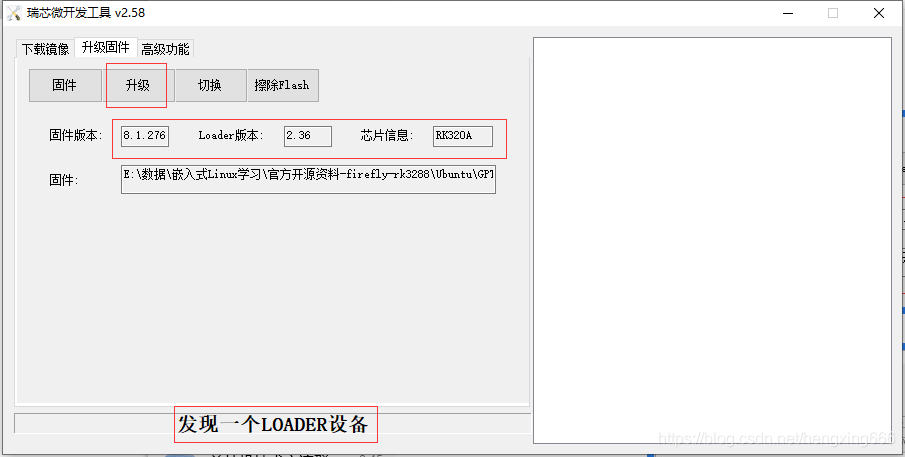Viewport: 905px width, 457px height.
Task: Click the empty log output panel
Action: point(712,241)
